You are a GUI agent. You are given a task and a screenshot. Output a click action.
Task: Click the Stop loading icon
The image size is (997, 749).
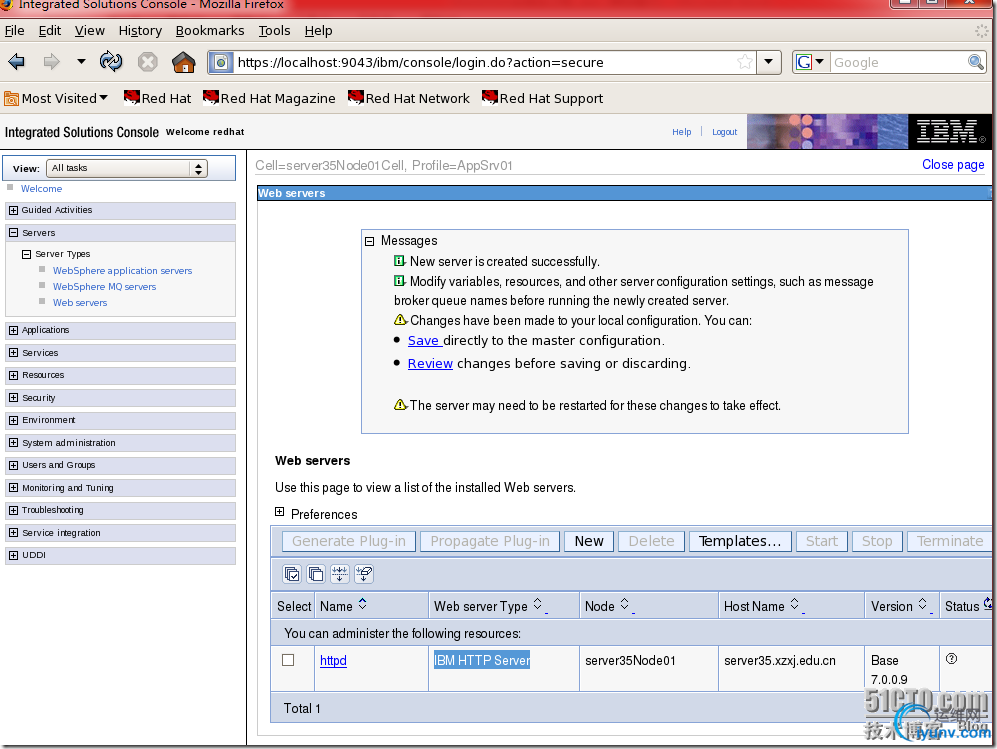pyautogui.click(x=148, y=62)
